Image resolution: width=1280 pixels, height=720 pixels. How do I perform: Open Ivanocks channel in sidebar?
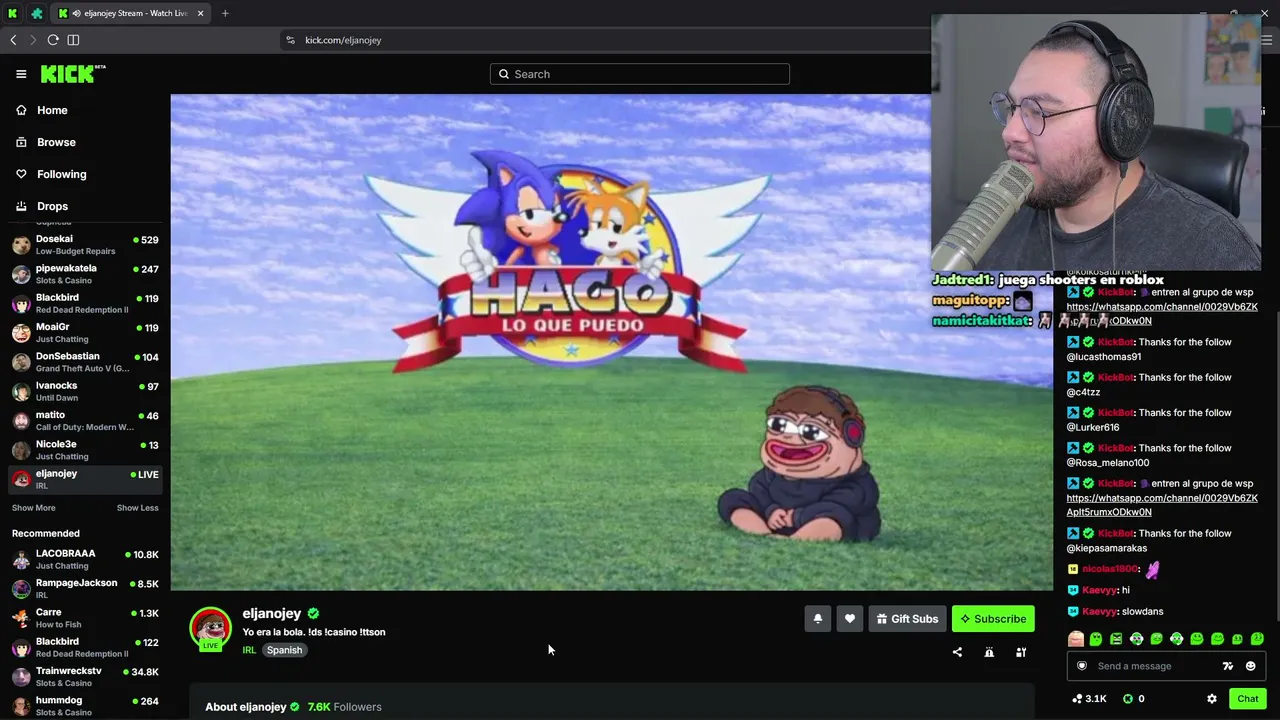pyautogui.click(x=84, y=391)
